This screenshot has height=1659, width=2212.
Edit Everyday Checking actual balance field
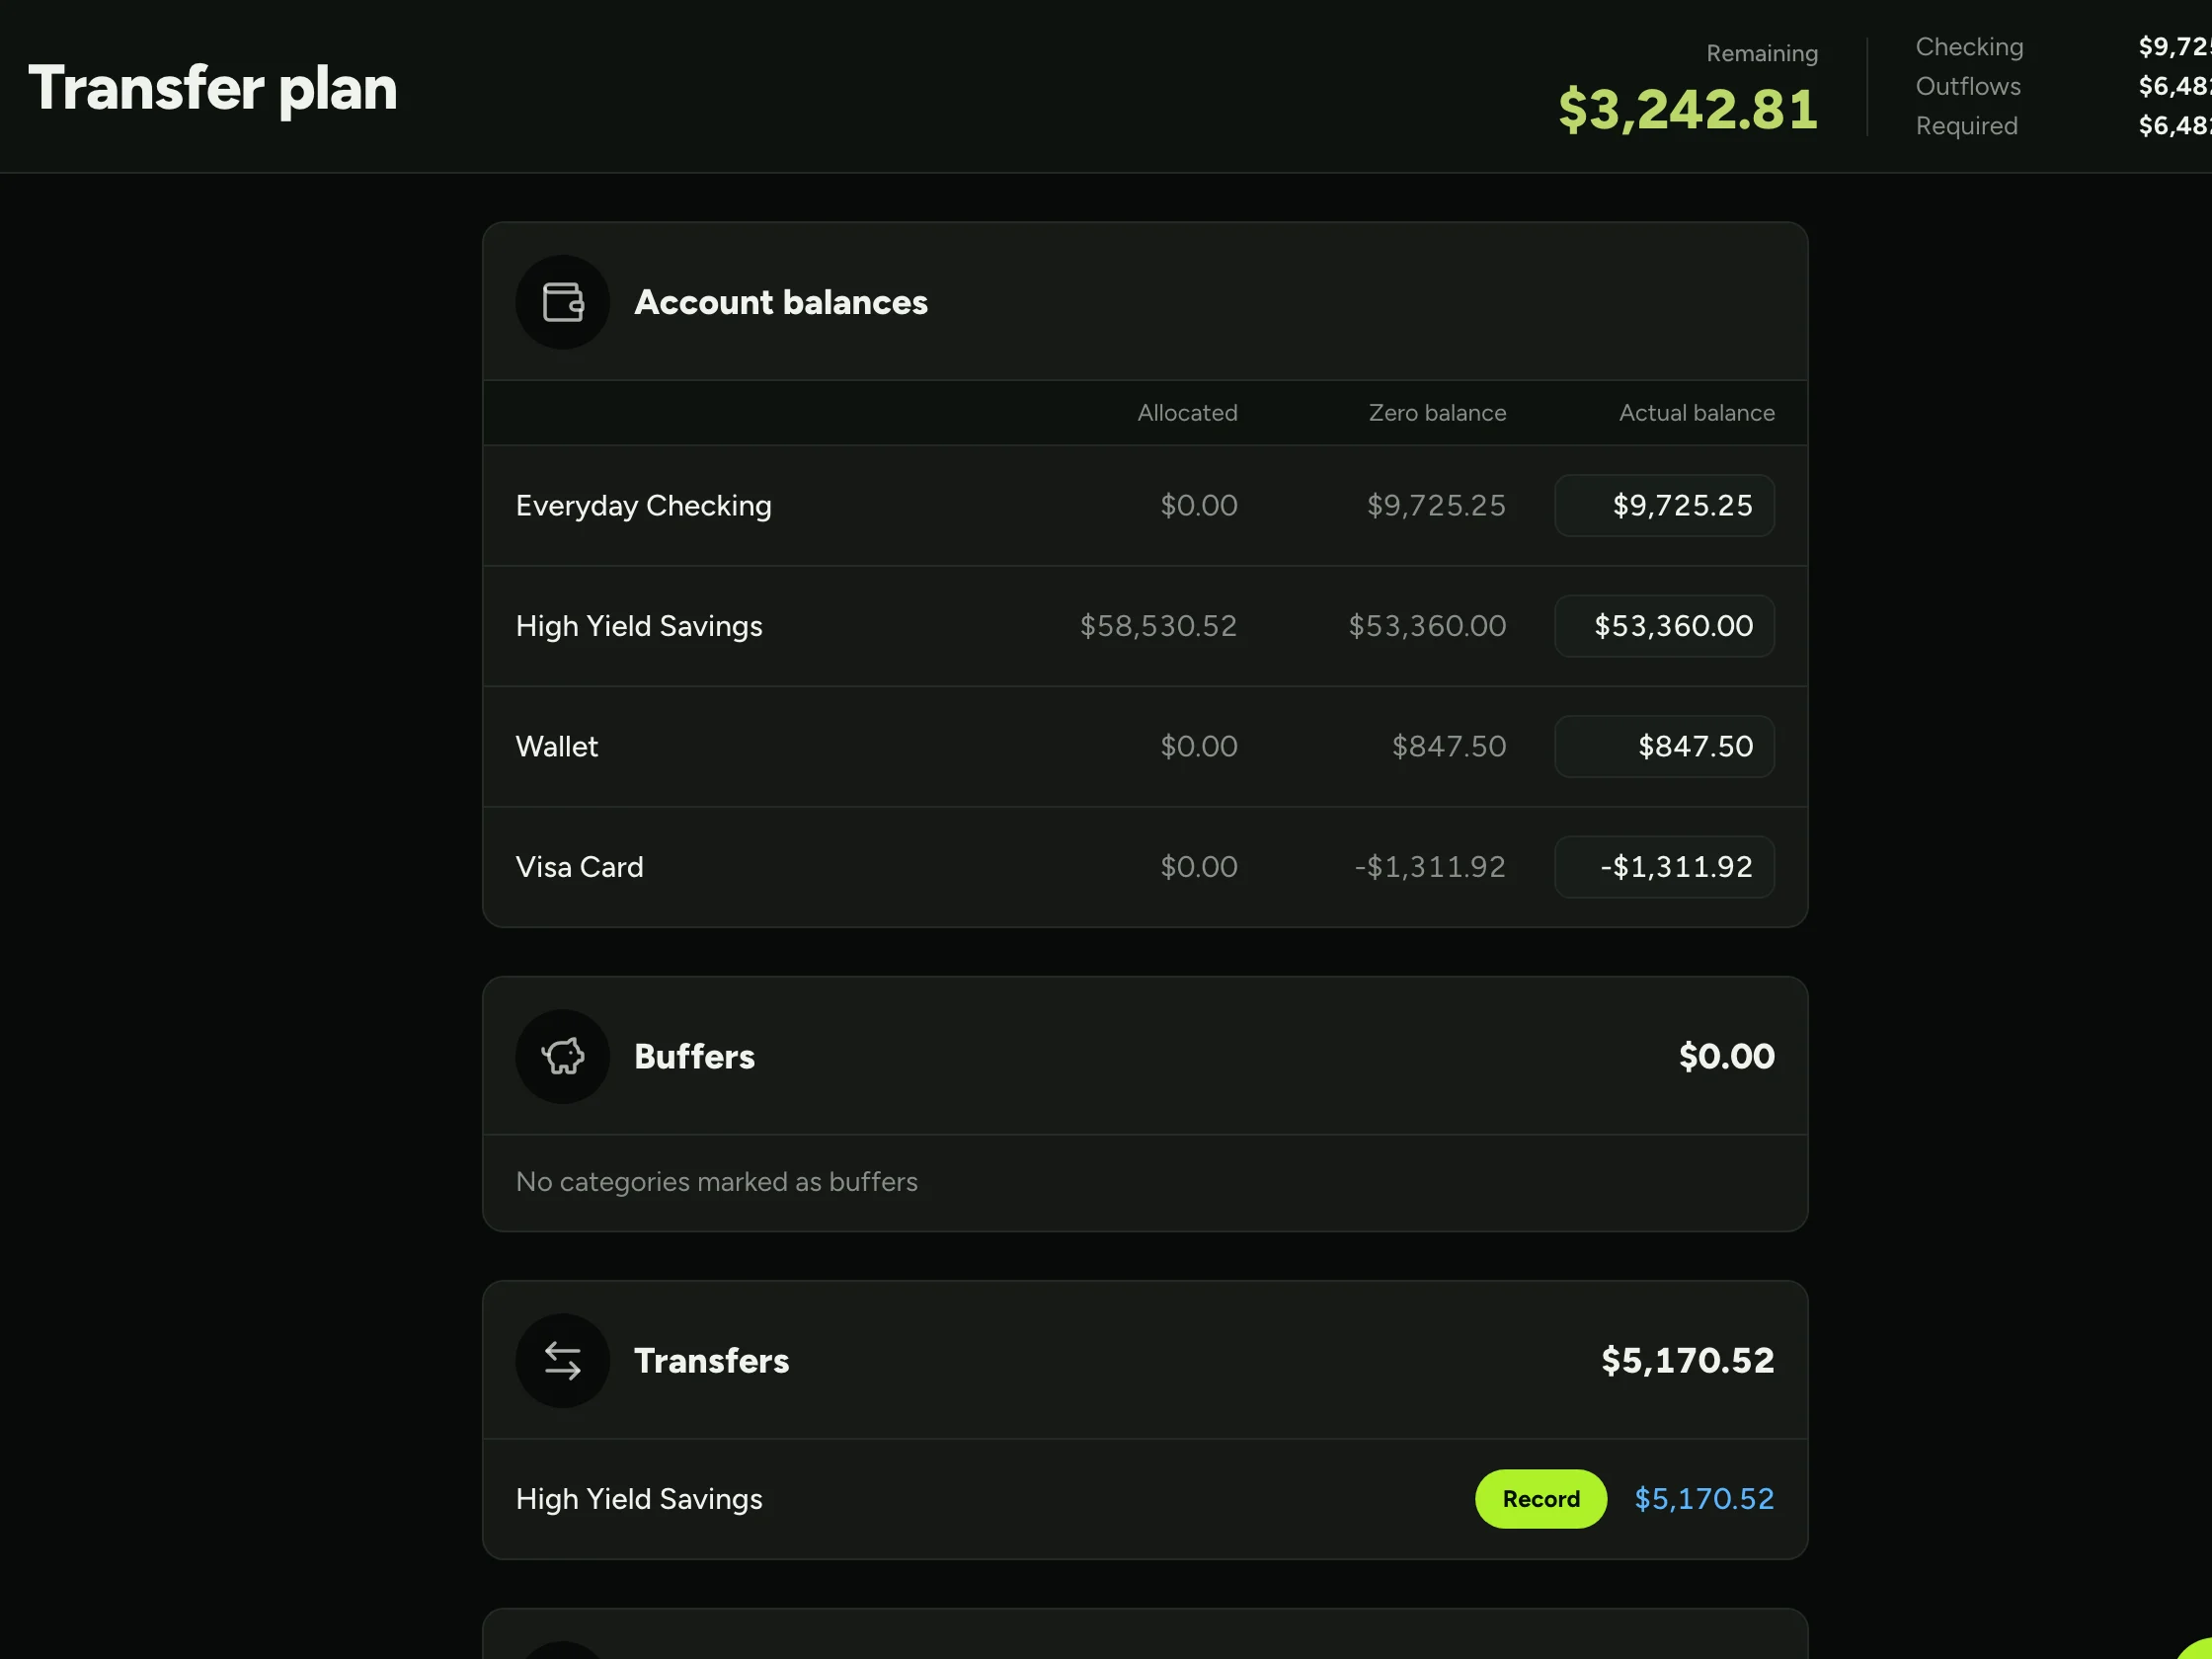pyautogui.click(x=1664, y=505)
